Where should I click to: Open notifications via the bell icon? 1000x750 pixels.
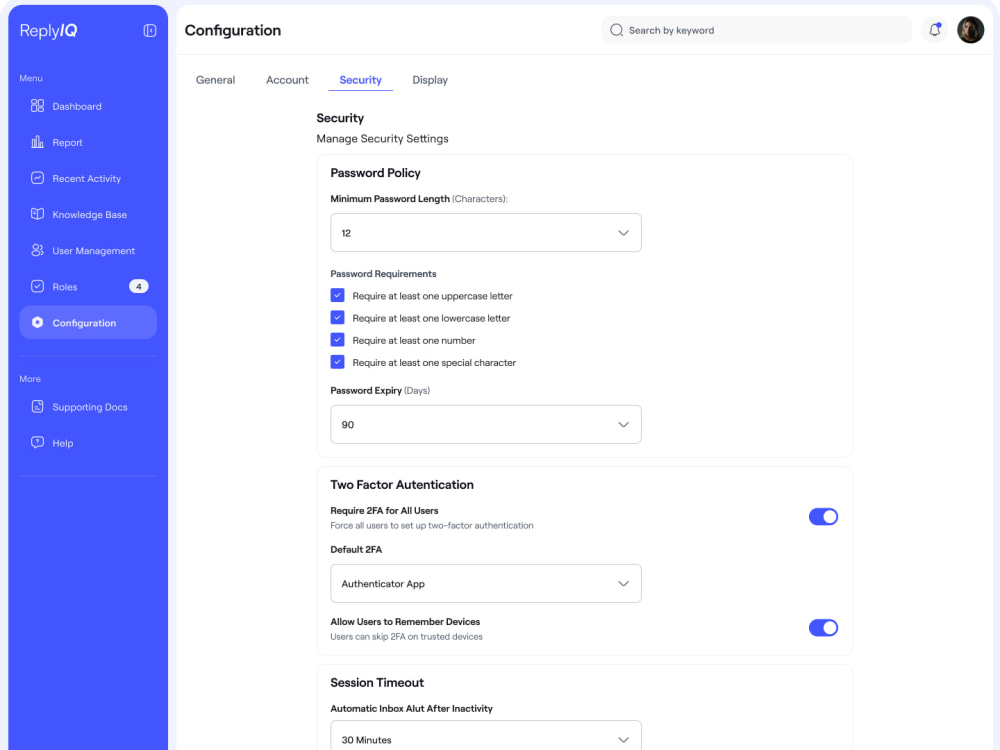click(x=934, y=30)
